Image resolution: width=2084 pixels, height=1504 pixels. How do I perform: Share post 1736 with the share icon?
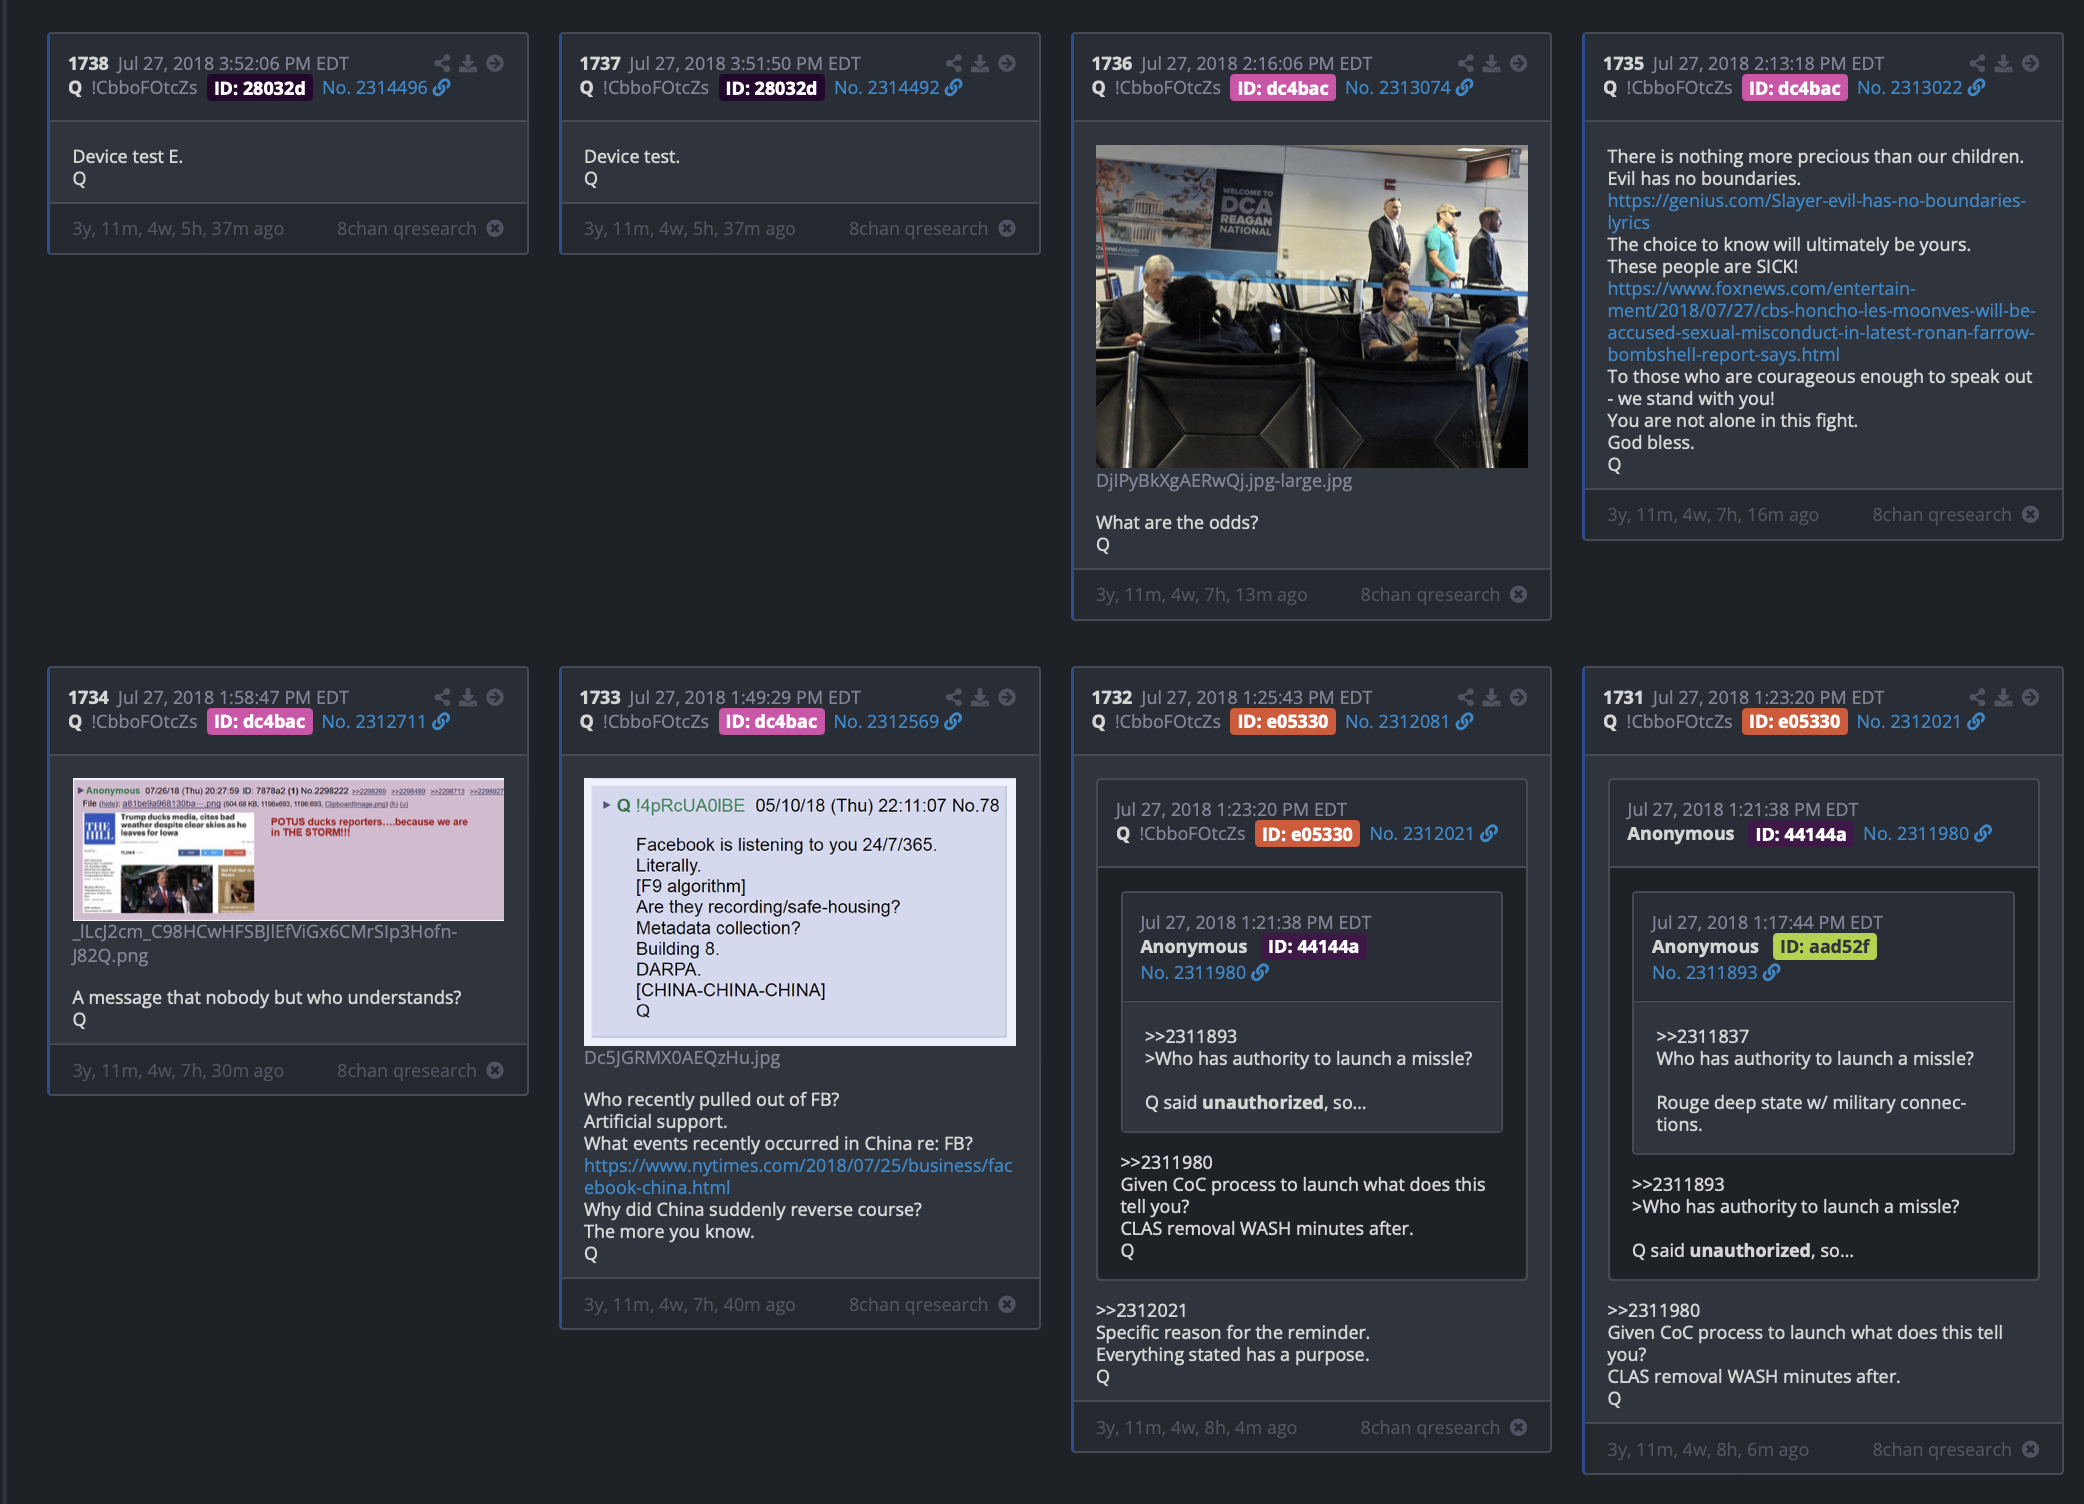(x=1466, y=63)
